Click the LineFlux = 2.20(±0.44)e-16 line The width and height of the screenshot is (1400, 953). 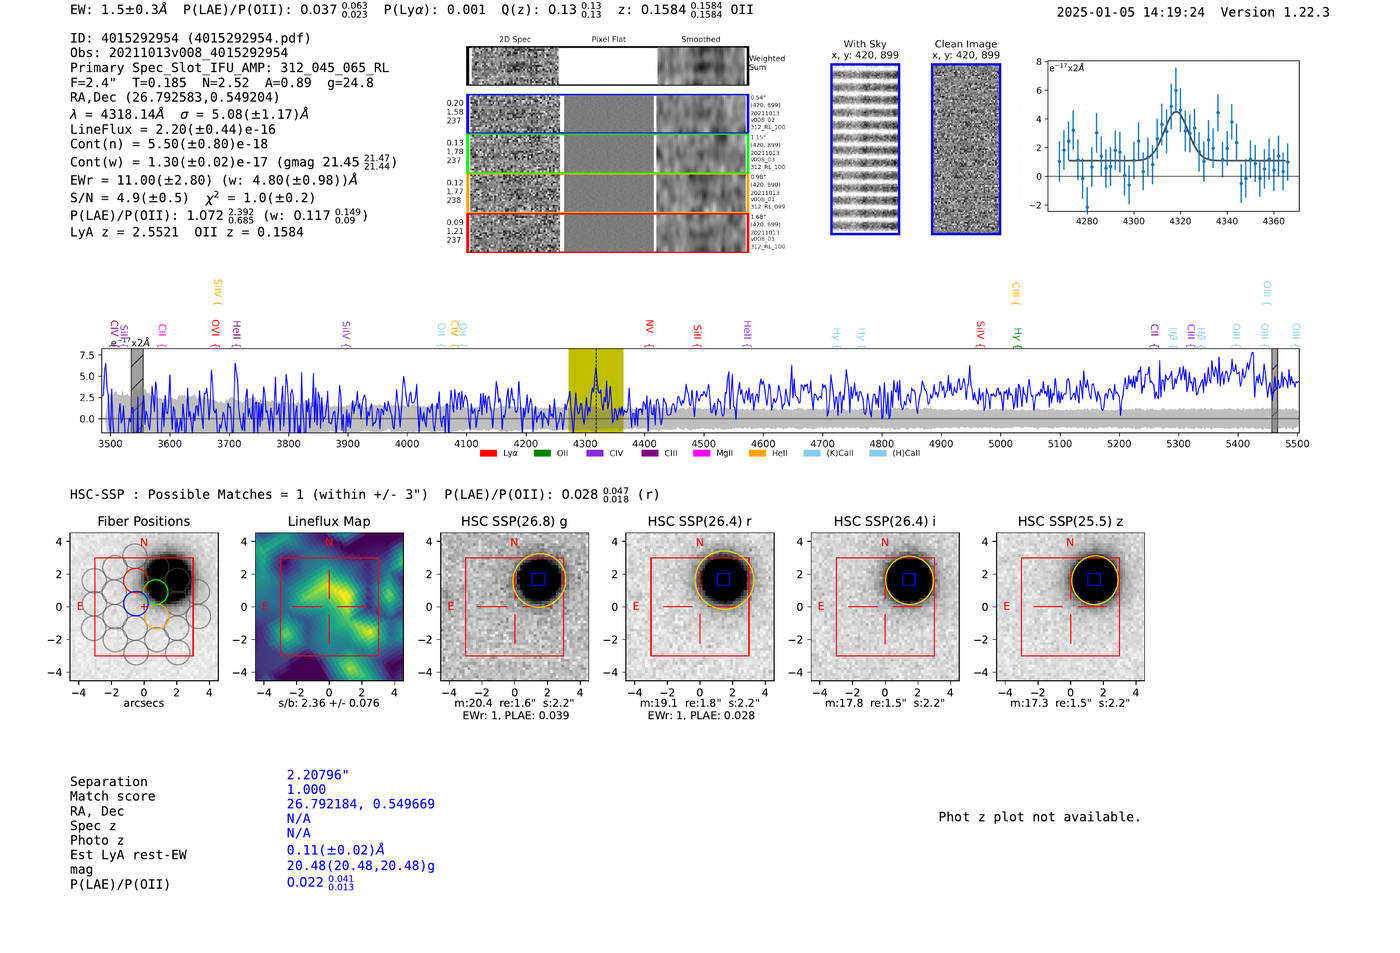tap(173, 129)
